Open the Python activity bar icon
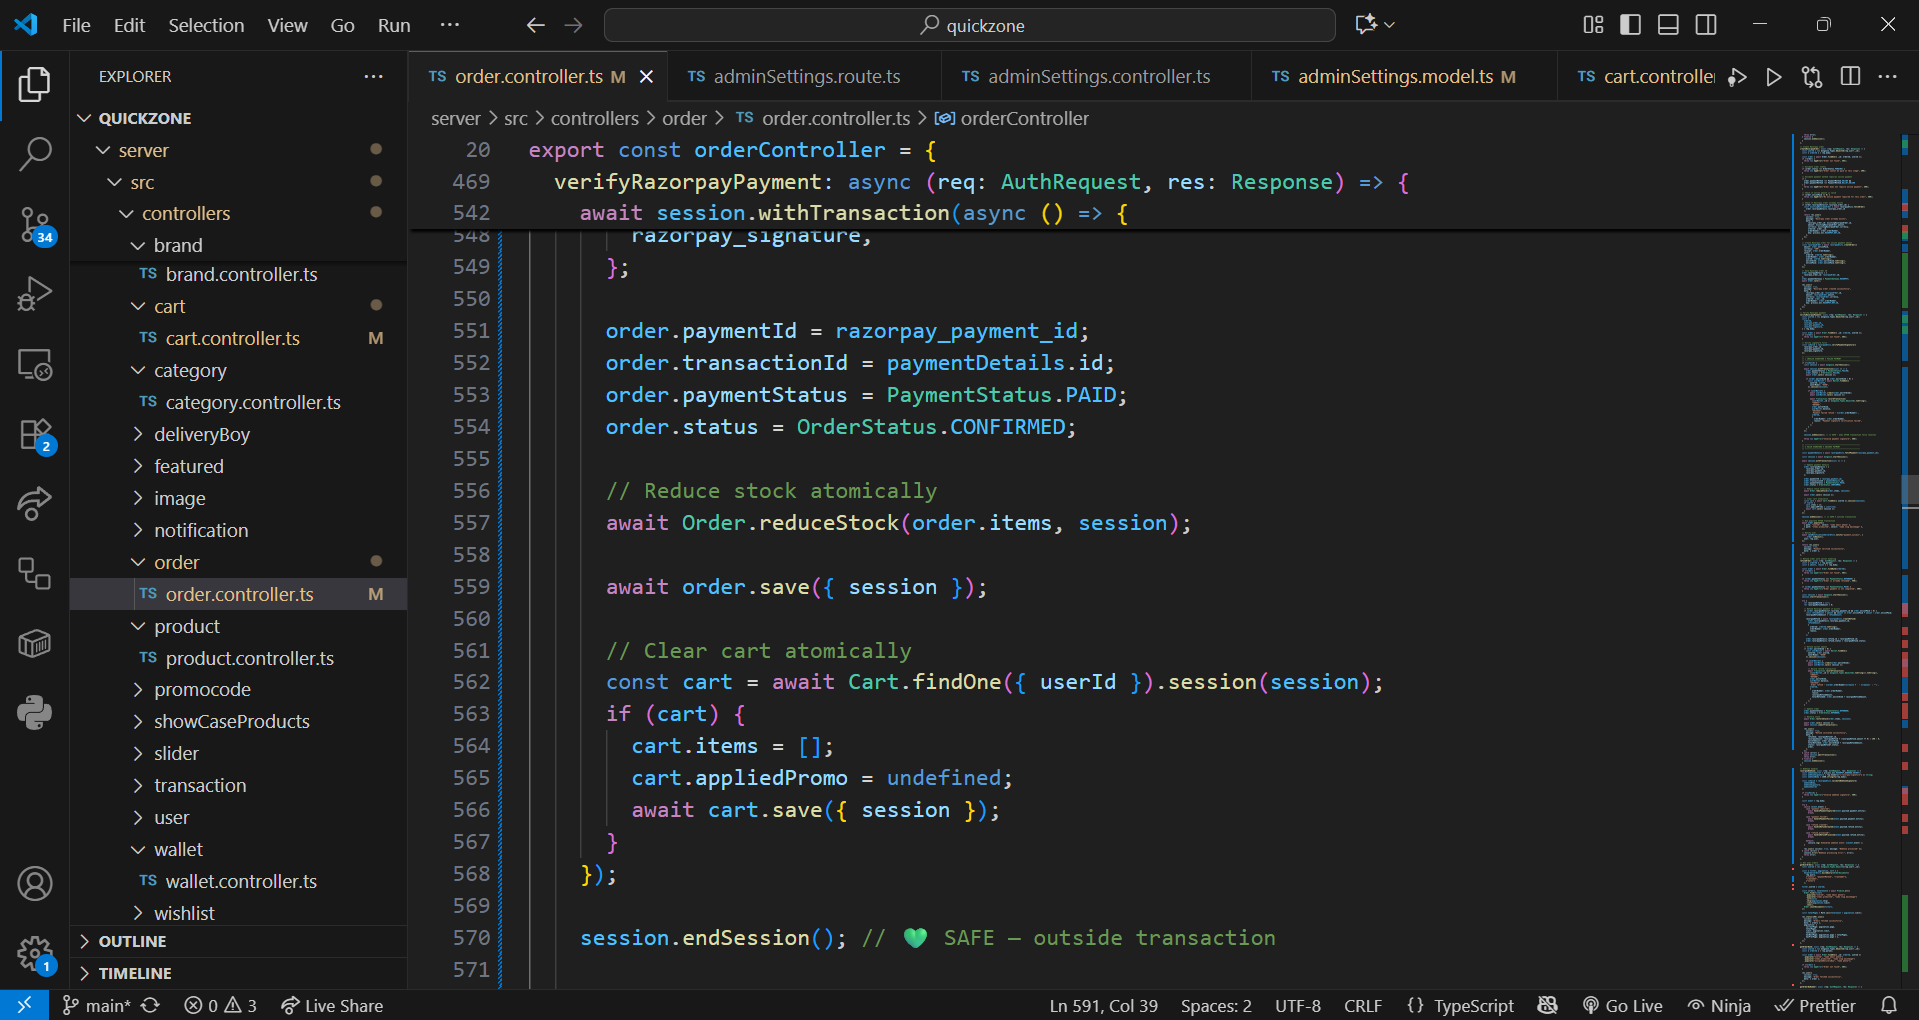The width and height of the screenshot is (1919, 1020). click(x=35, y=713)
